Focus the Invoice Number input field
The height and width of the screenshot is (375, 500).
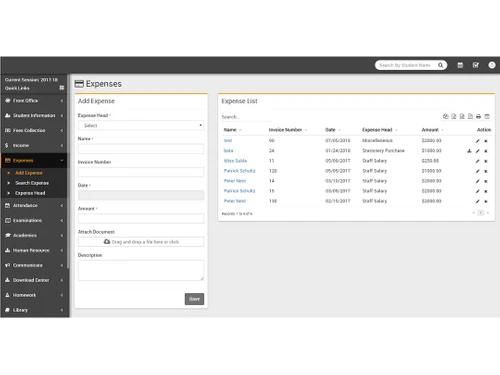click(141, 172)
